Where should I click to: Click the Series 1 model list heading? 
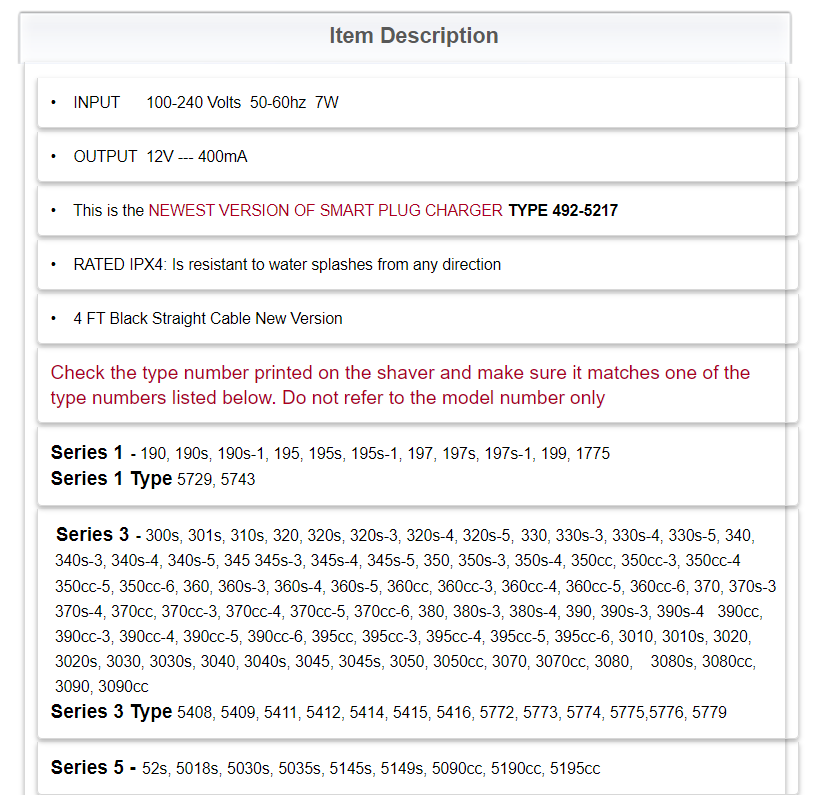coord(87,452)
